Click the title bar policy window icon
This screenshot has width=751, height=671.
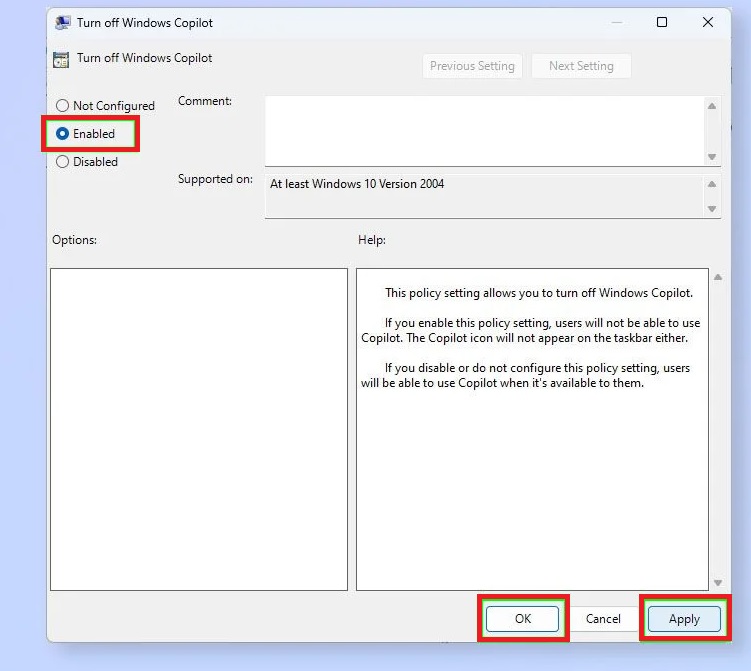pyautogui.click(x=62, y=23)
